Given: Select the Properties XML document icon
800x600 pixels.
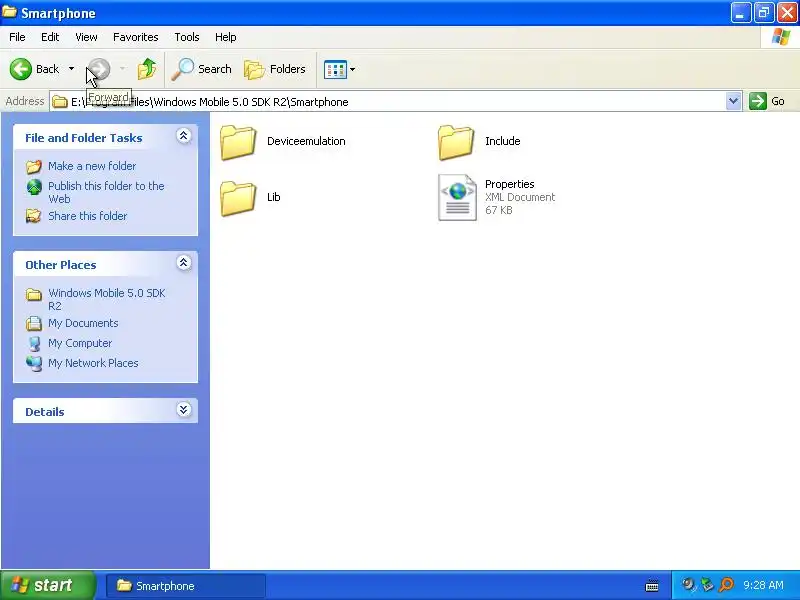Looking at the screenshot, I should [x=457, y=197].
